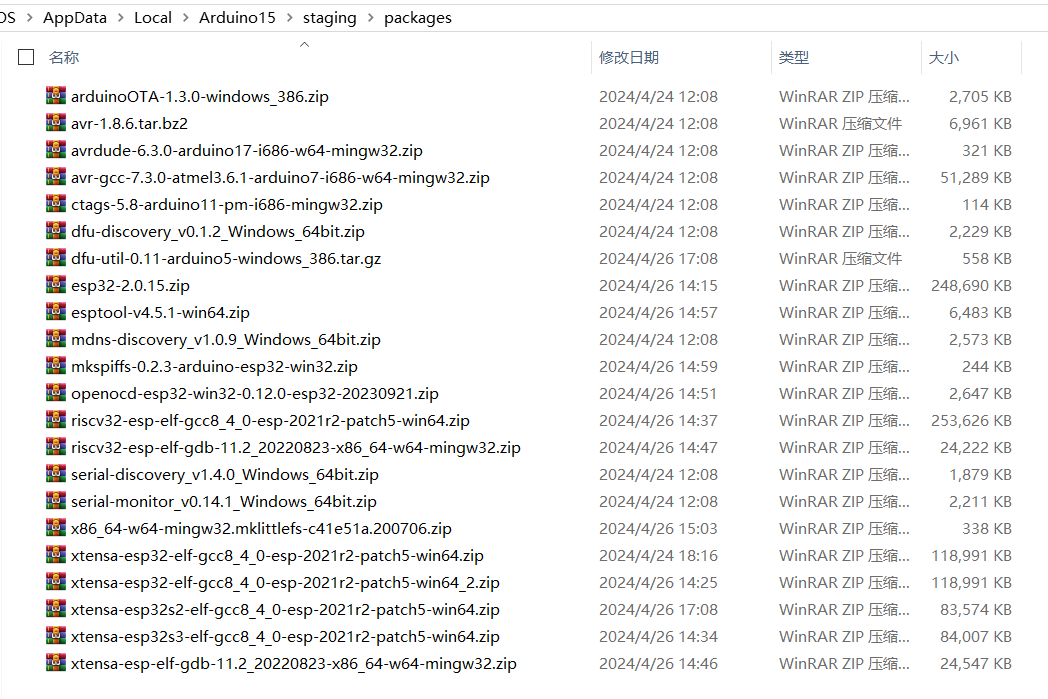The width and height of the screenshot is (1048, 699).
Task: Select file name avr-1.8.6.tar.bz2
Action: click(x=130, y=124)
